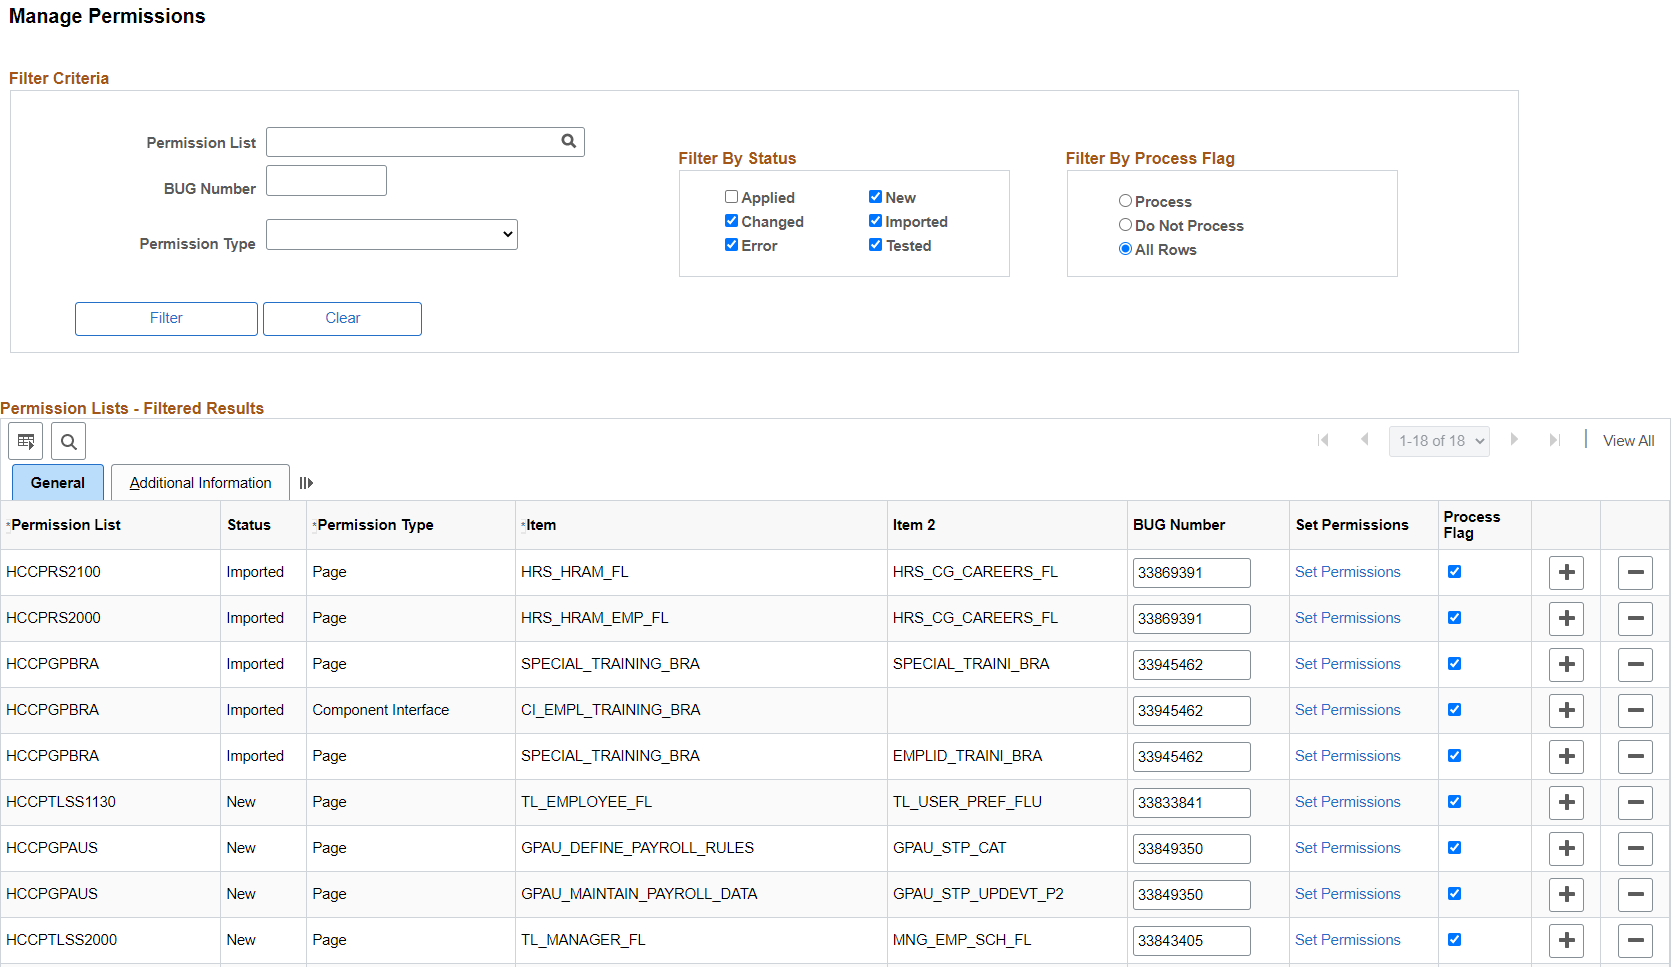
Task: Select the Do Not Process radio button
Action: click(1125, 224)
